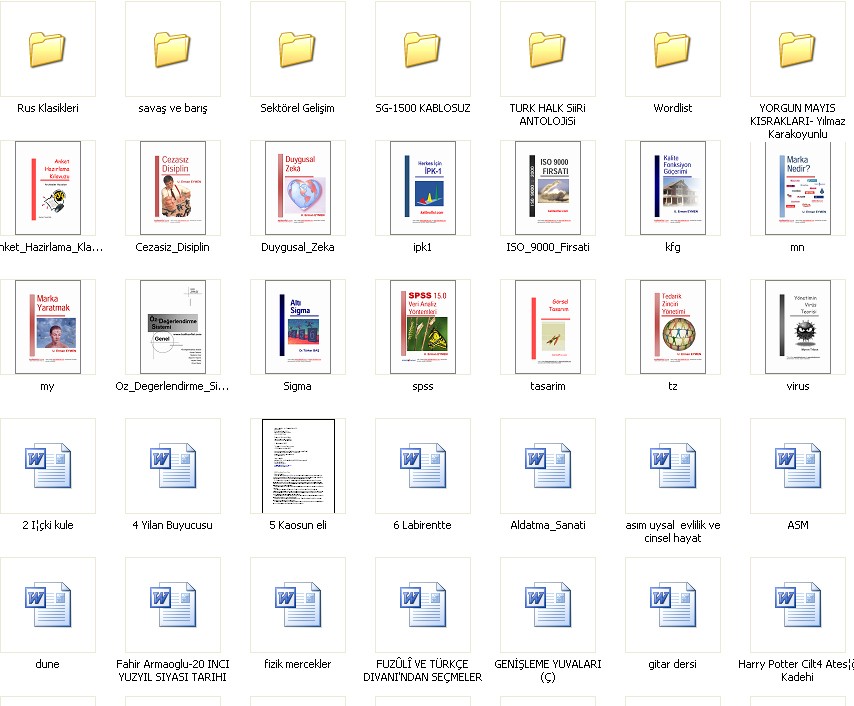Image resolution: width=854 pixels, height=706 pixels.
Task: Open the Rus Klasikleri folder icon
Action: coord(47,49)
